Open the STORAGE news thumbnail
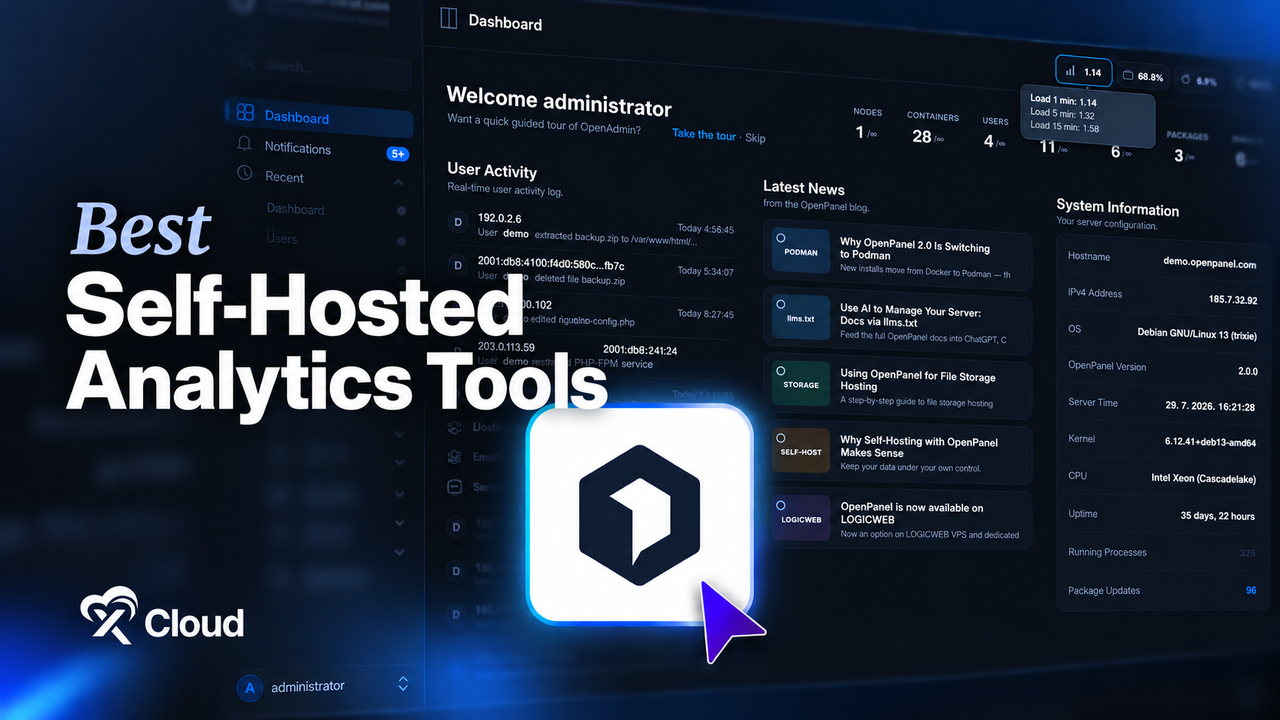This screenshot has height=720, width=1280. pyautogui.click(x=801, y=384)
